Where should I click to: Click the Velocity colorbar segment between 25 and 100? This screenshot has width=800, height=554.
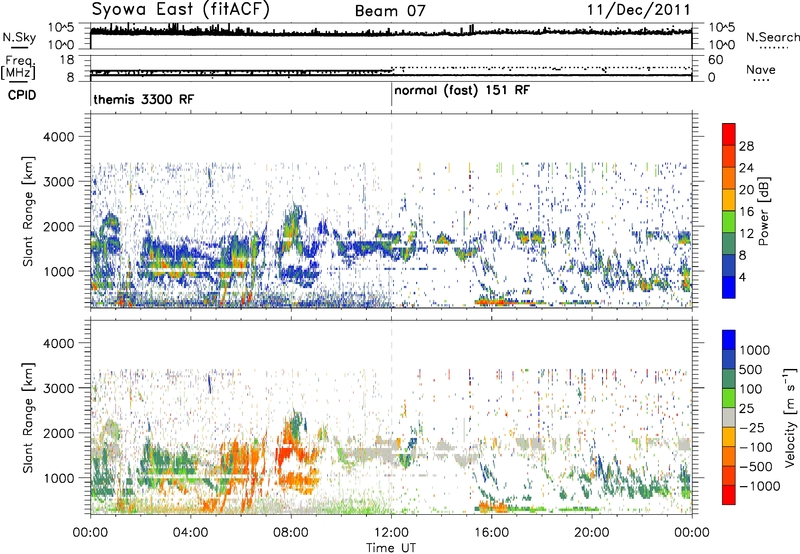pos(729,398)
